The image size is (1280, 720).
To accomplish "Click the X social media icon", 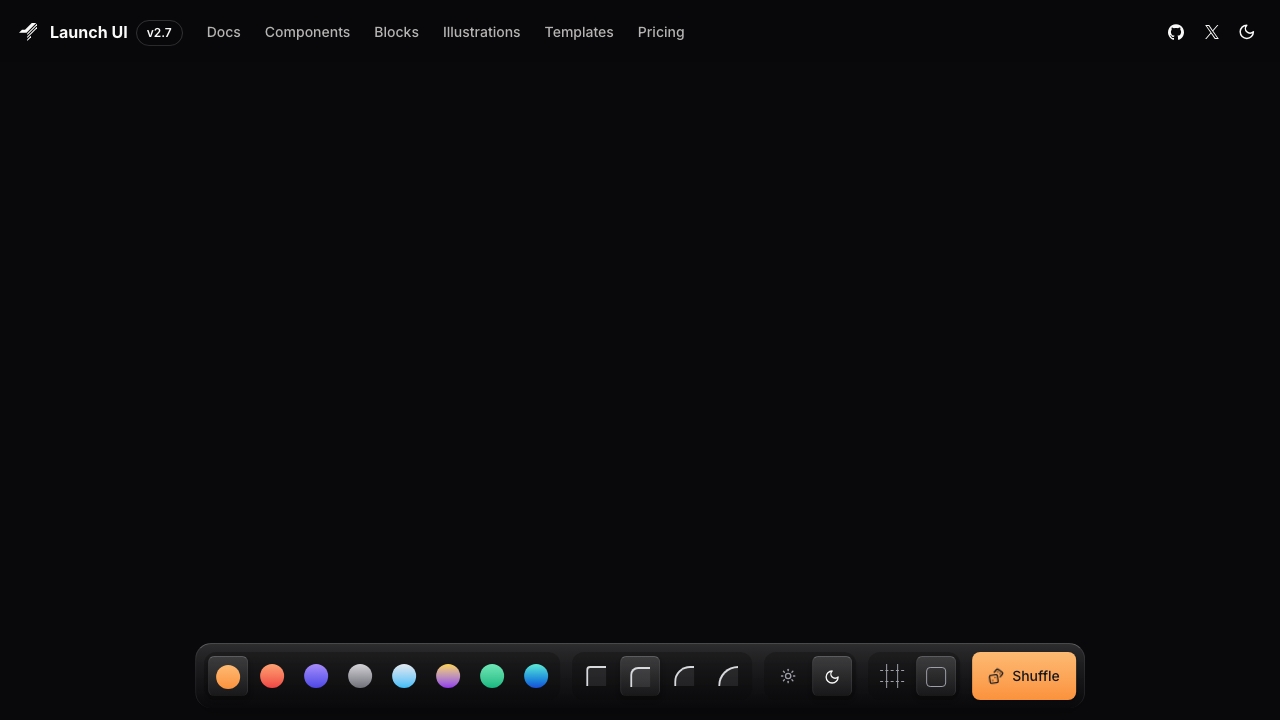I will [1212, 32].
